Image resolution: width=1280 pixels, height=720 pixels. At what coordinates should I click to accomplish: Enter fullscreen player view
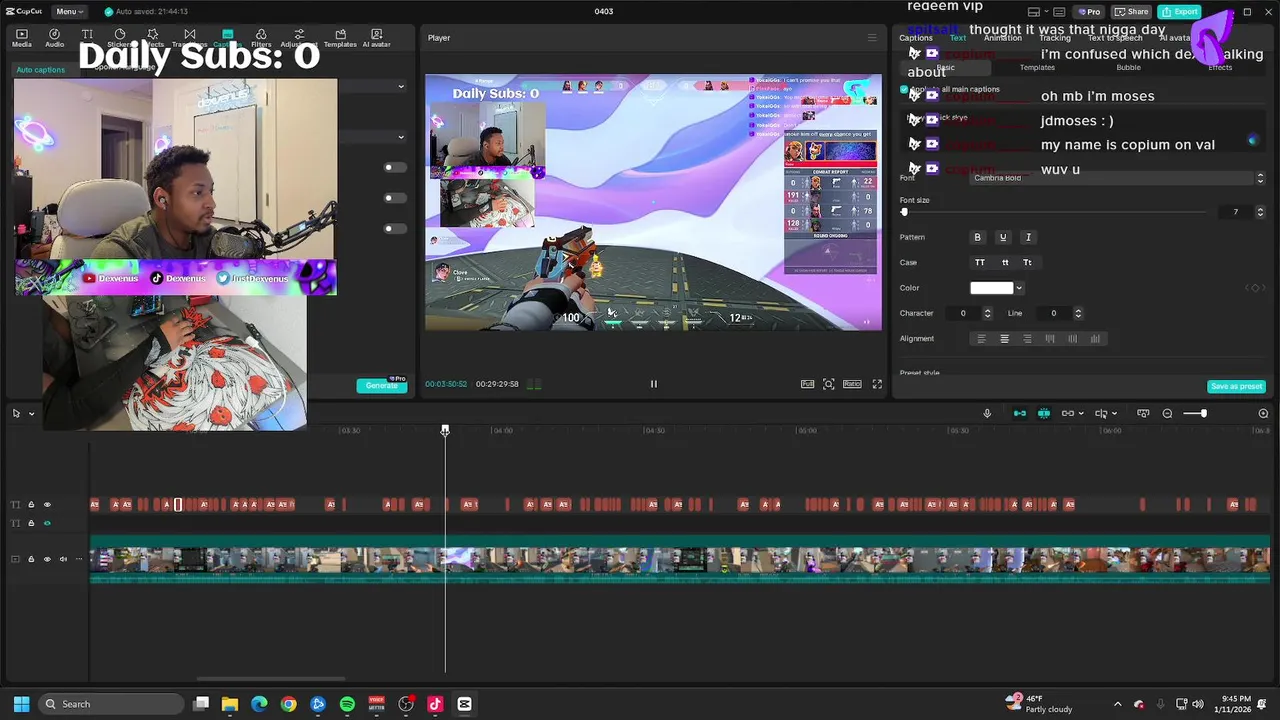click(877, 384)
